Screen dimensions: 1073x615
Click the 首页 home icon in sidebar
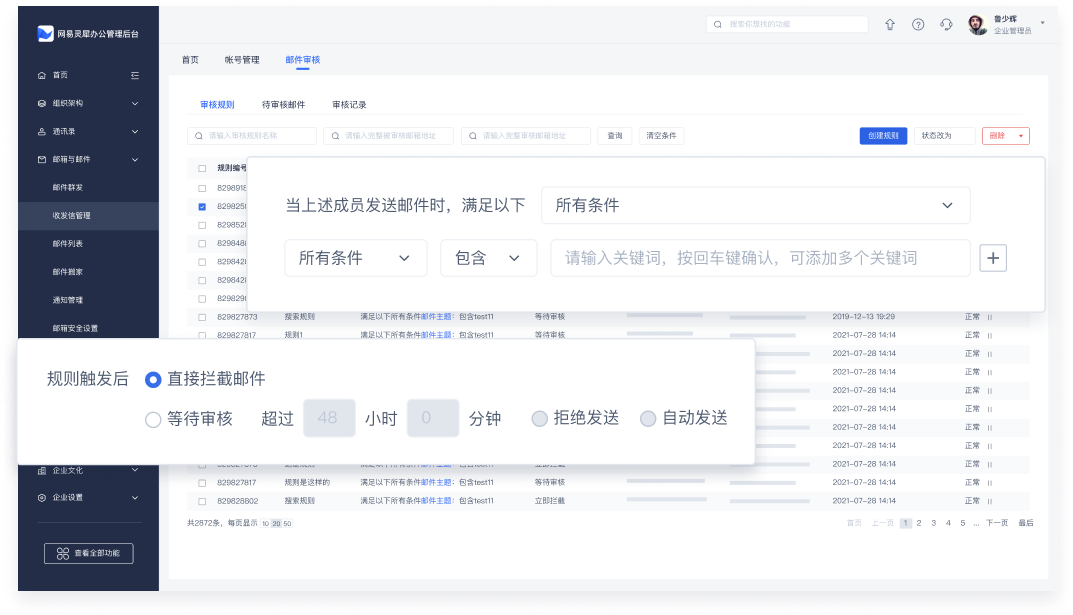point(42,75)
